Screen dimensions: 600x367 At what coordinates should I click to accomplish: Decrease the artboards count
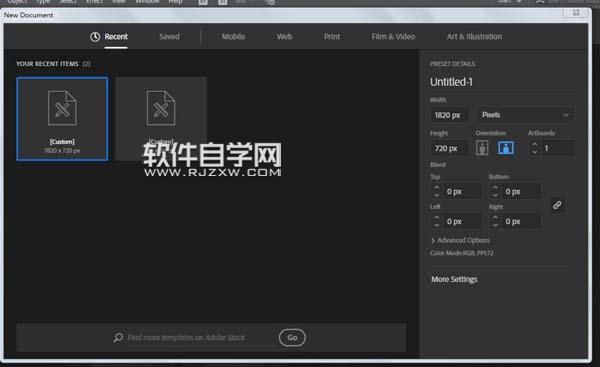click(x=535, y=152)
